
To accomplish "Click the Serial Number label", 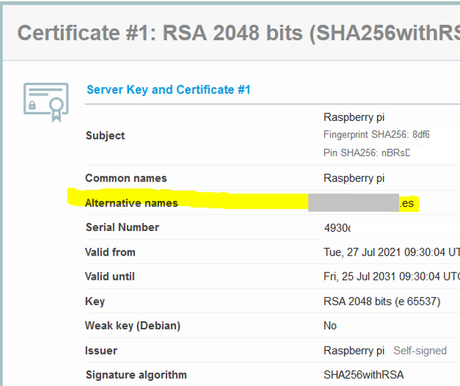I will (x=122, y=227).
